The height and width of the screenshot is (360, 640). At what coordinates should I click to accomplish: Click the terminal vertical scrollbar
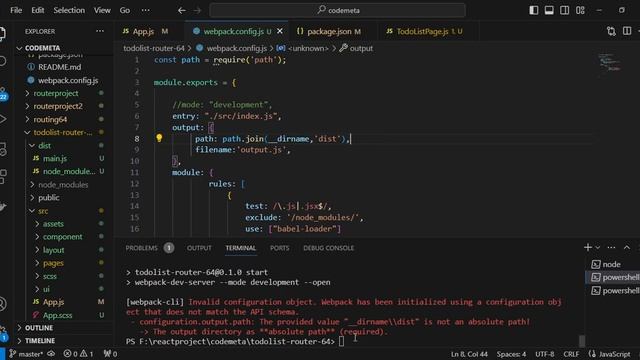[x=582, y=340]
